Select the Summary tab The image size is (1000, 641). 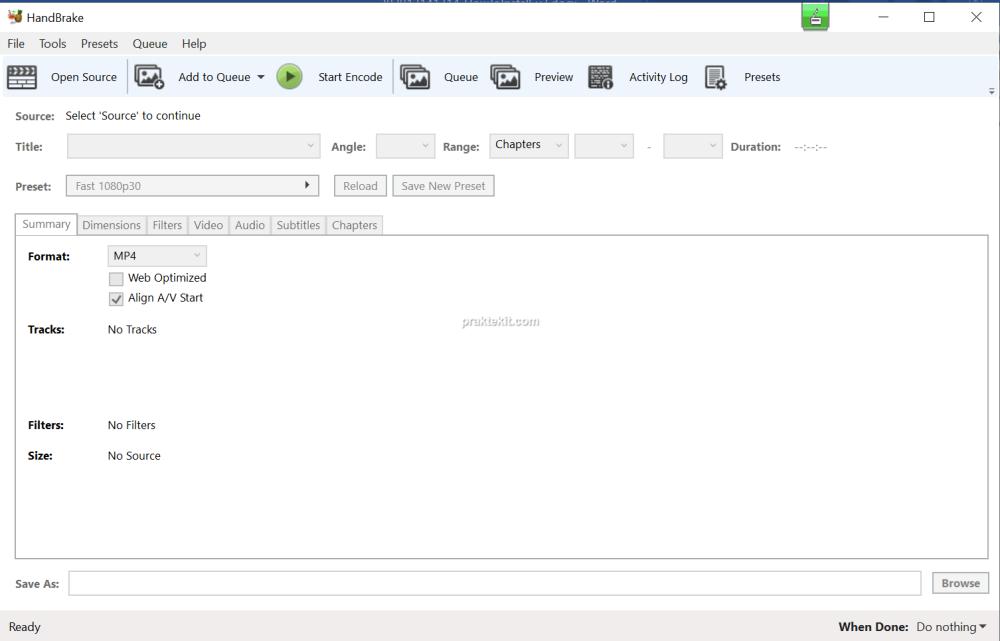46,224
